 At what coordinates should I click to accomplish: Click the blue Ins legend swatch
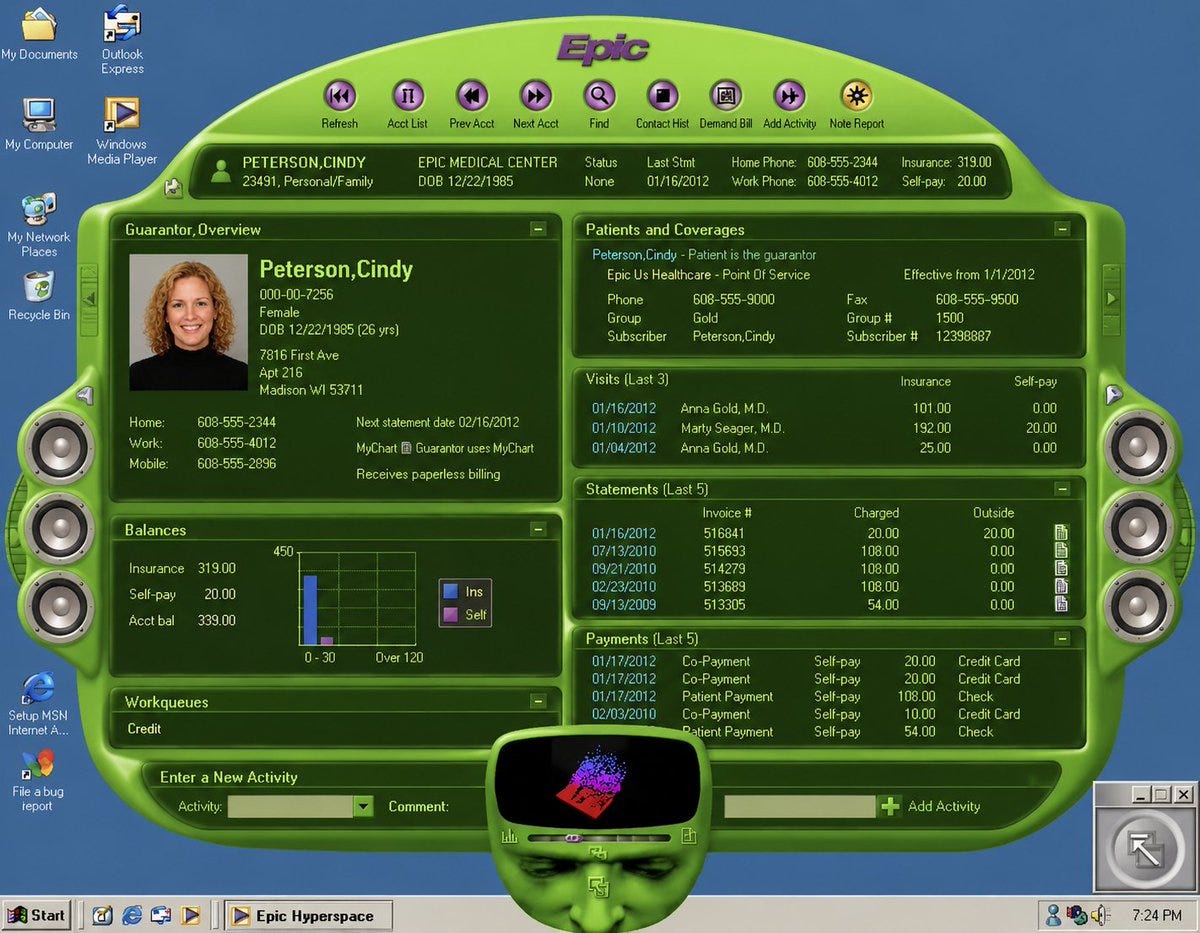pos(450,592)
